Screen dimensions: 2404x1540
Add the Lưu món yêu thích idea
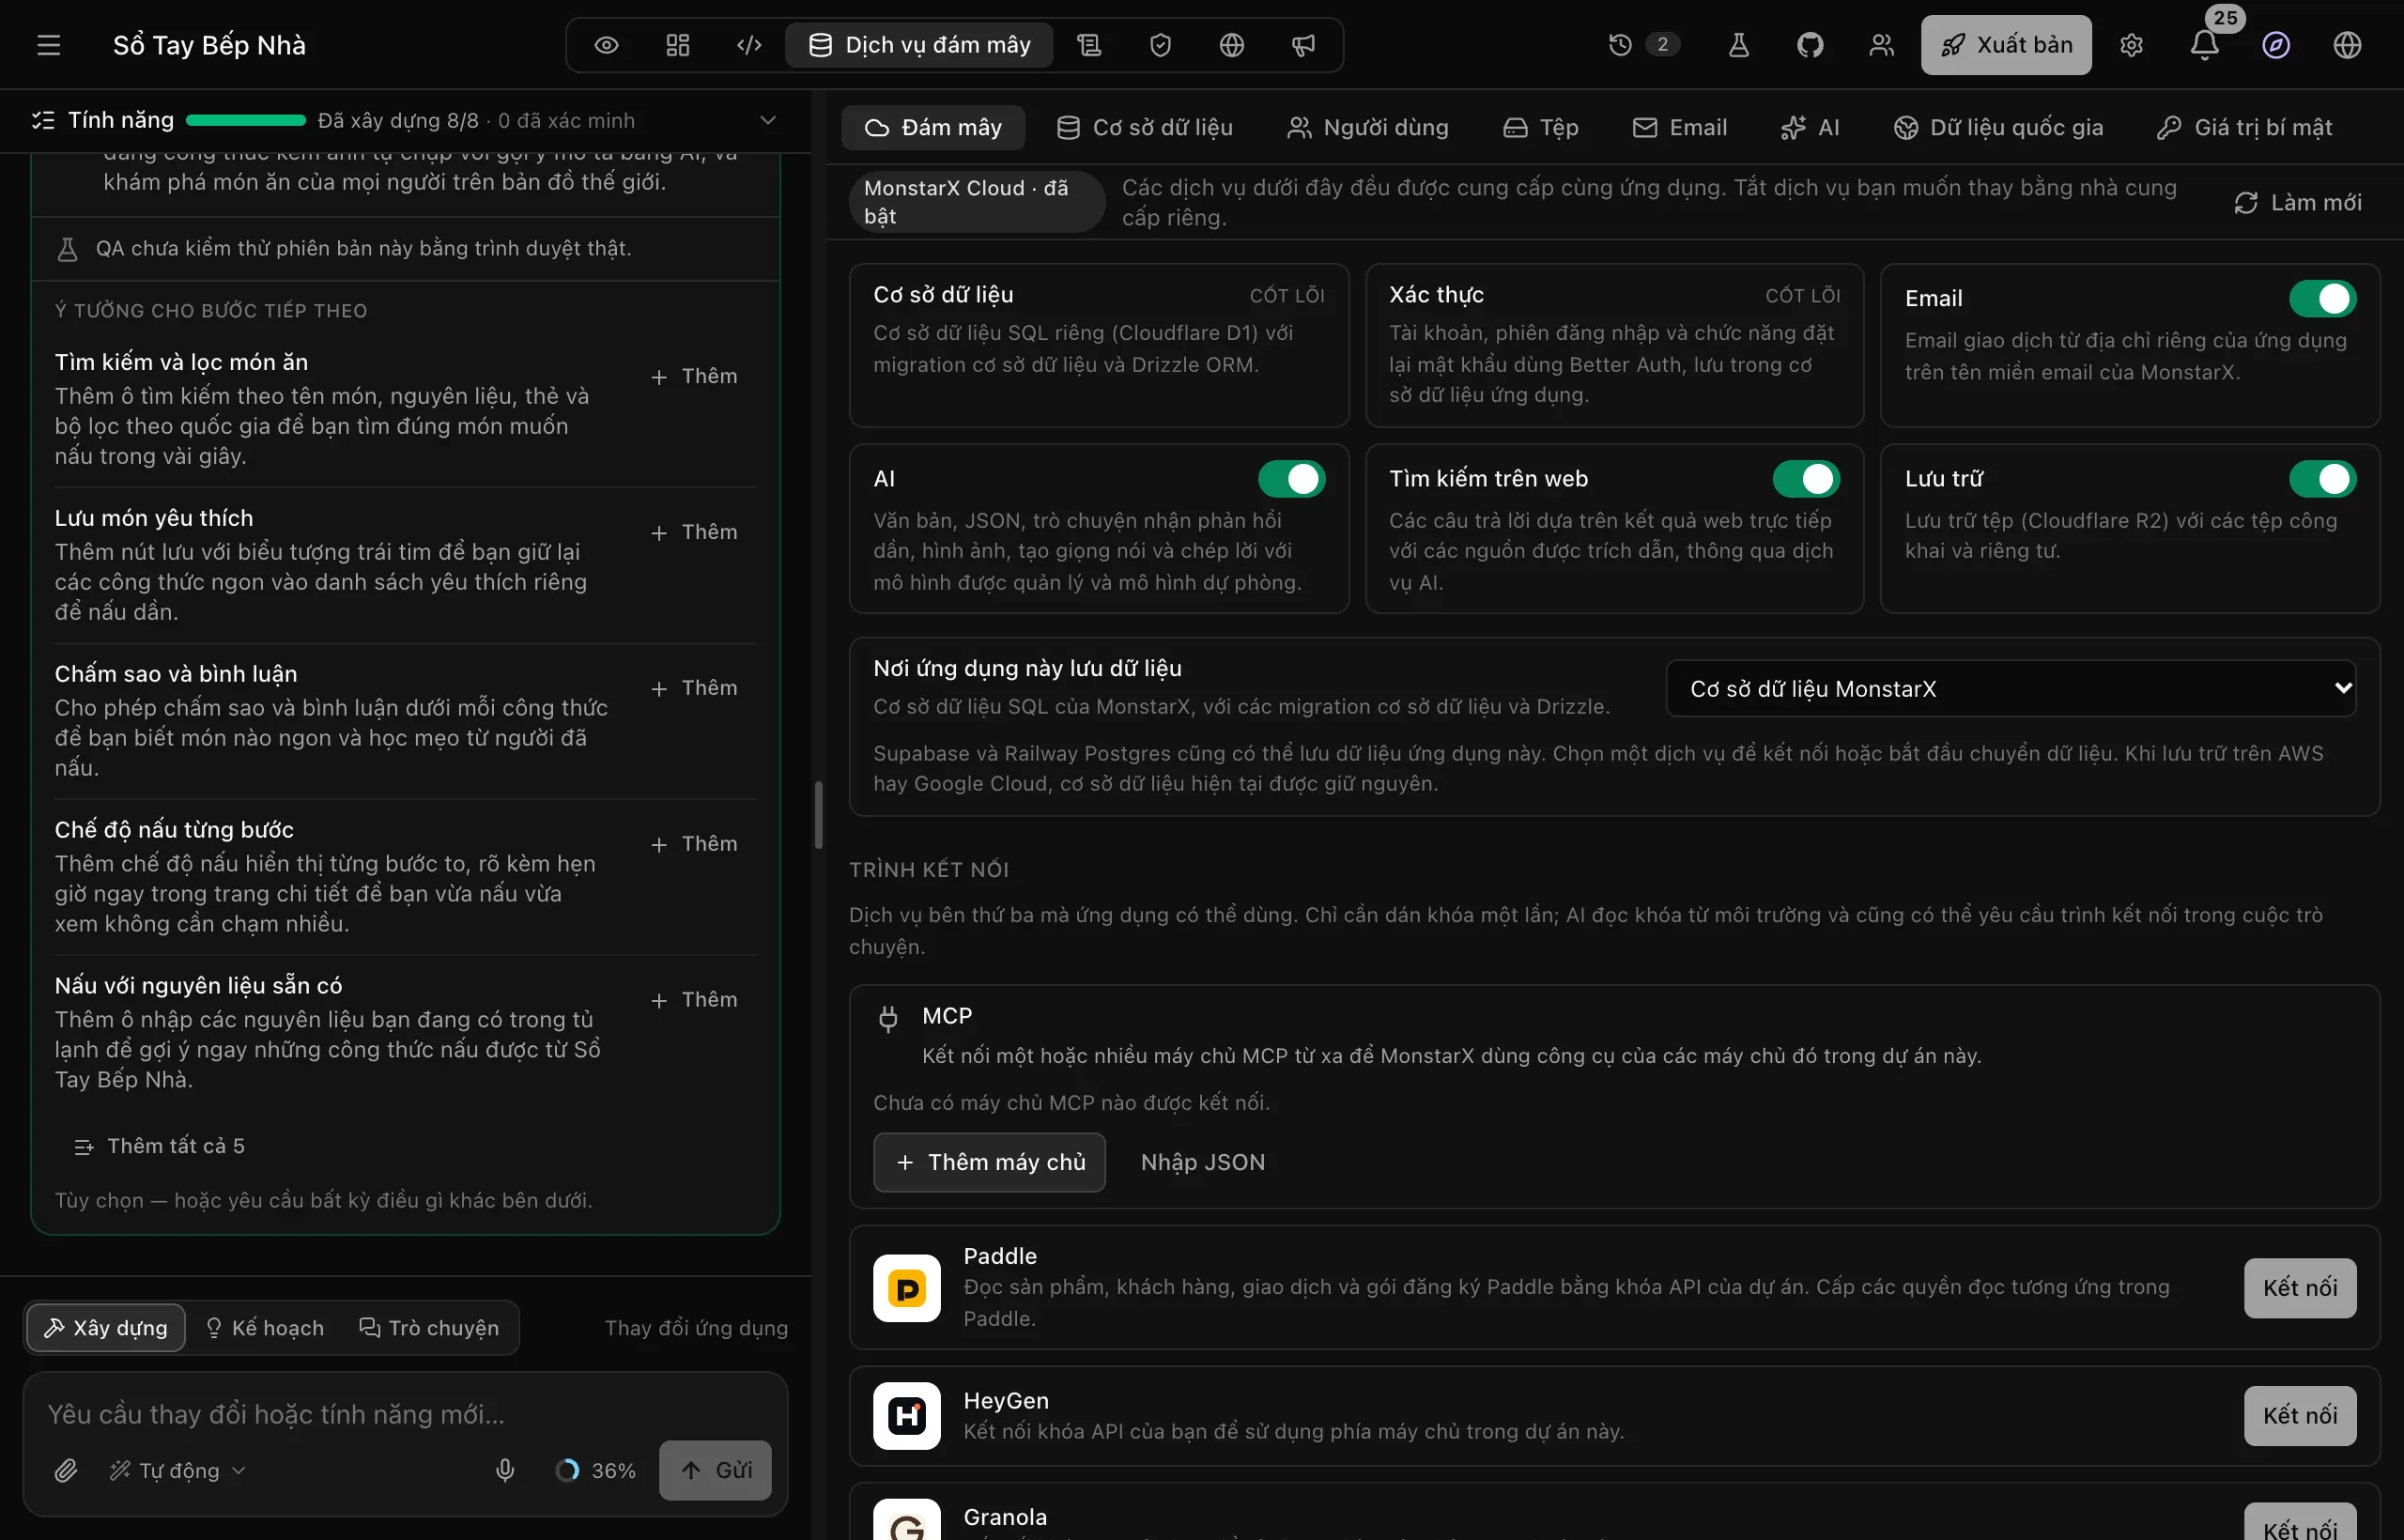694,532
